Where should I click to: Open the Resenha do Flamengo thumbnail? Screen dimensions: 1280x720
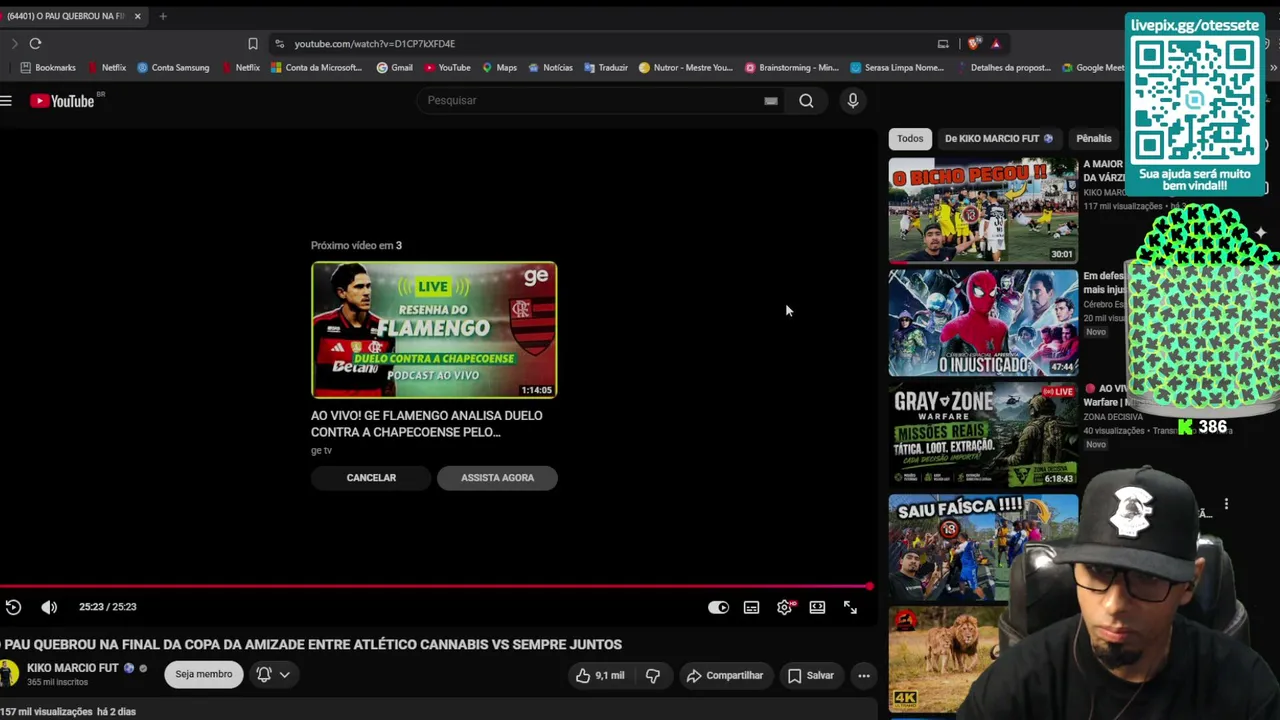(434, 330)
